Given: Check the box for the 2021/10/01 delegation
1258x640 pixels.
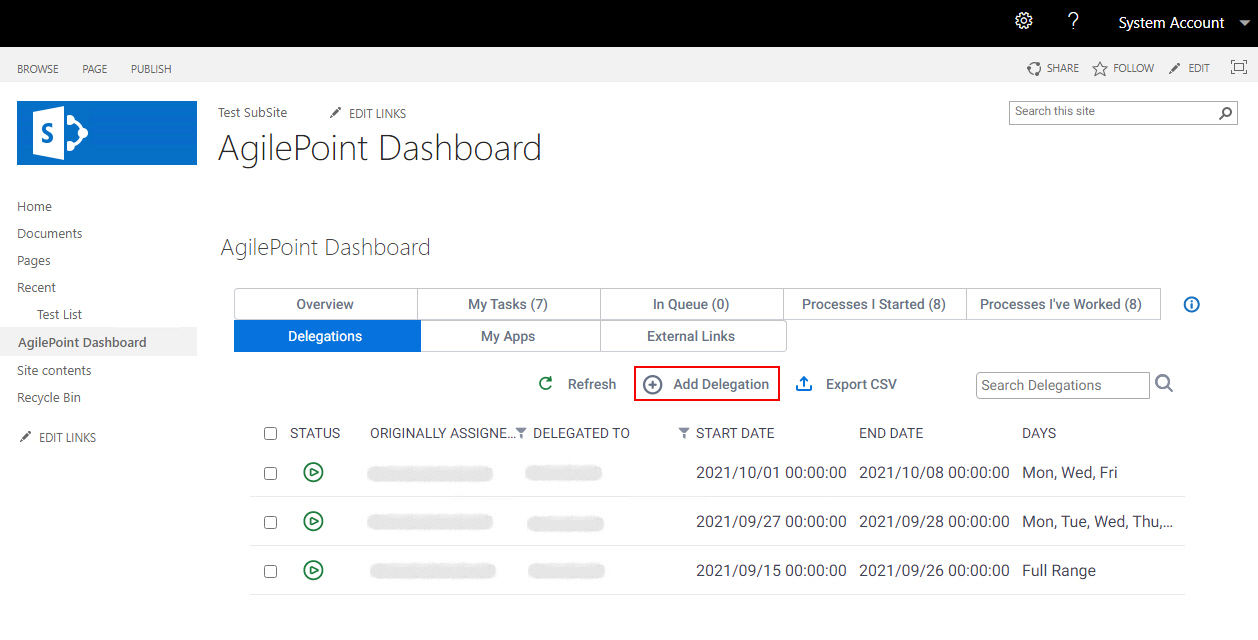Looking at the screenshot, I should [x=270, y=473].
